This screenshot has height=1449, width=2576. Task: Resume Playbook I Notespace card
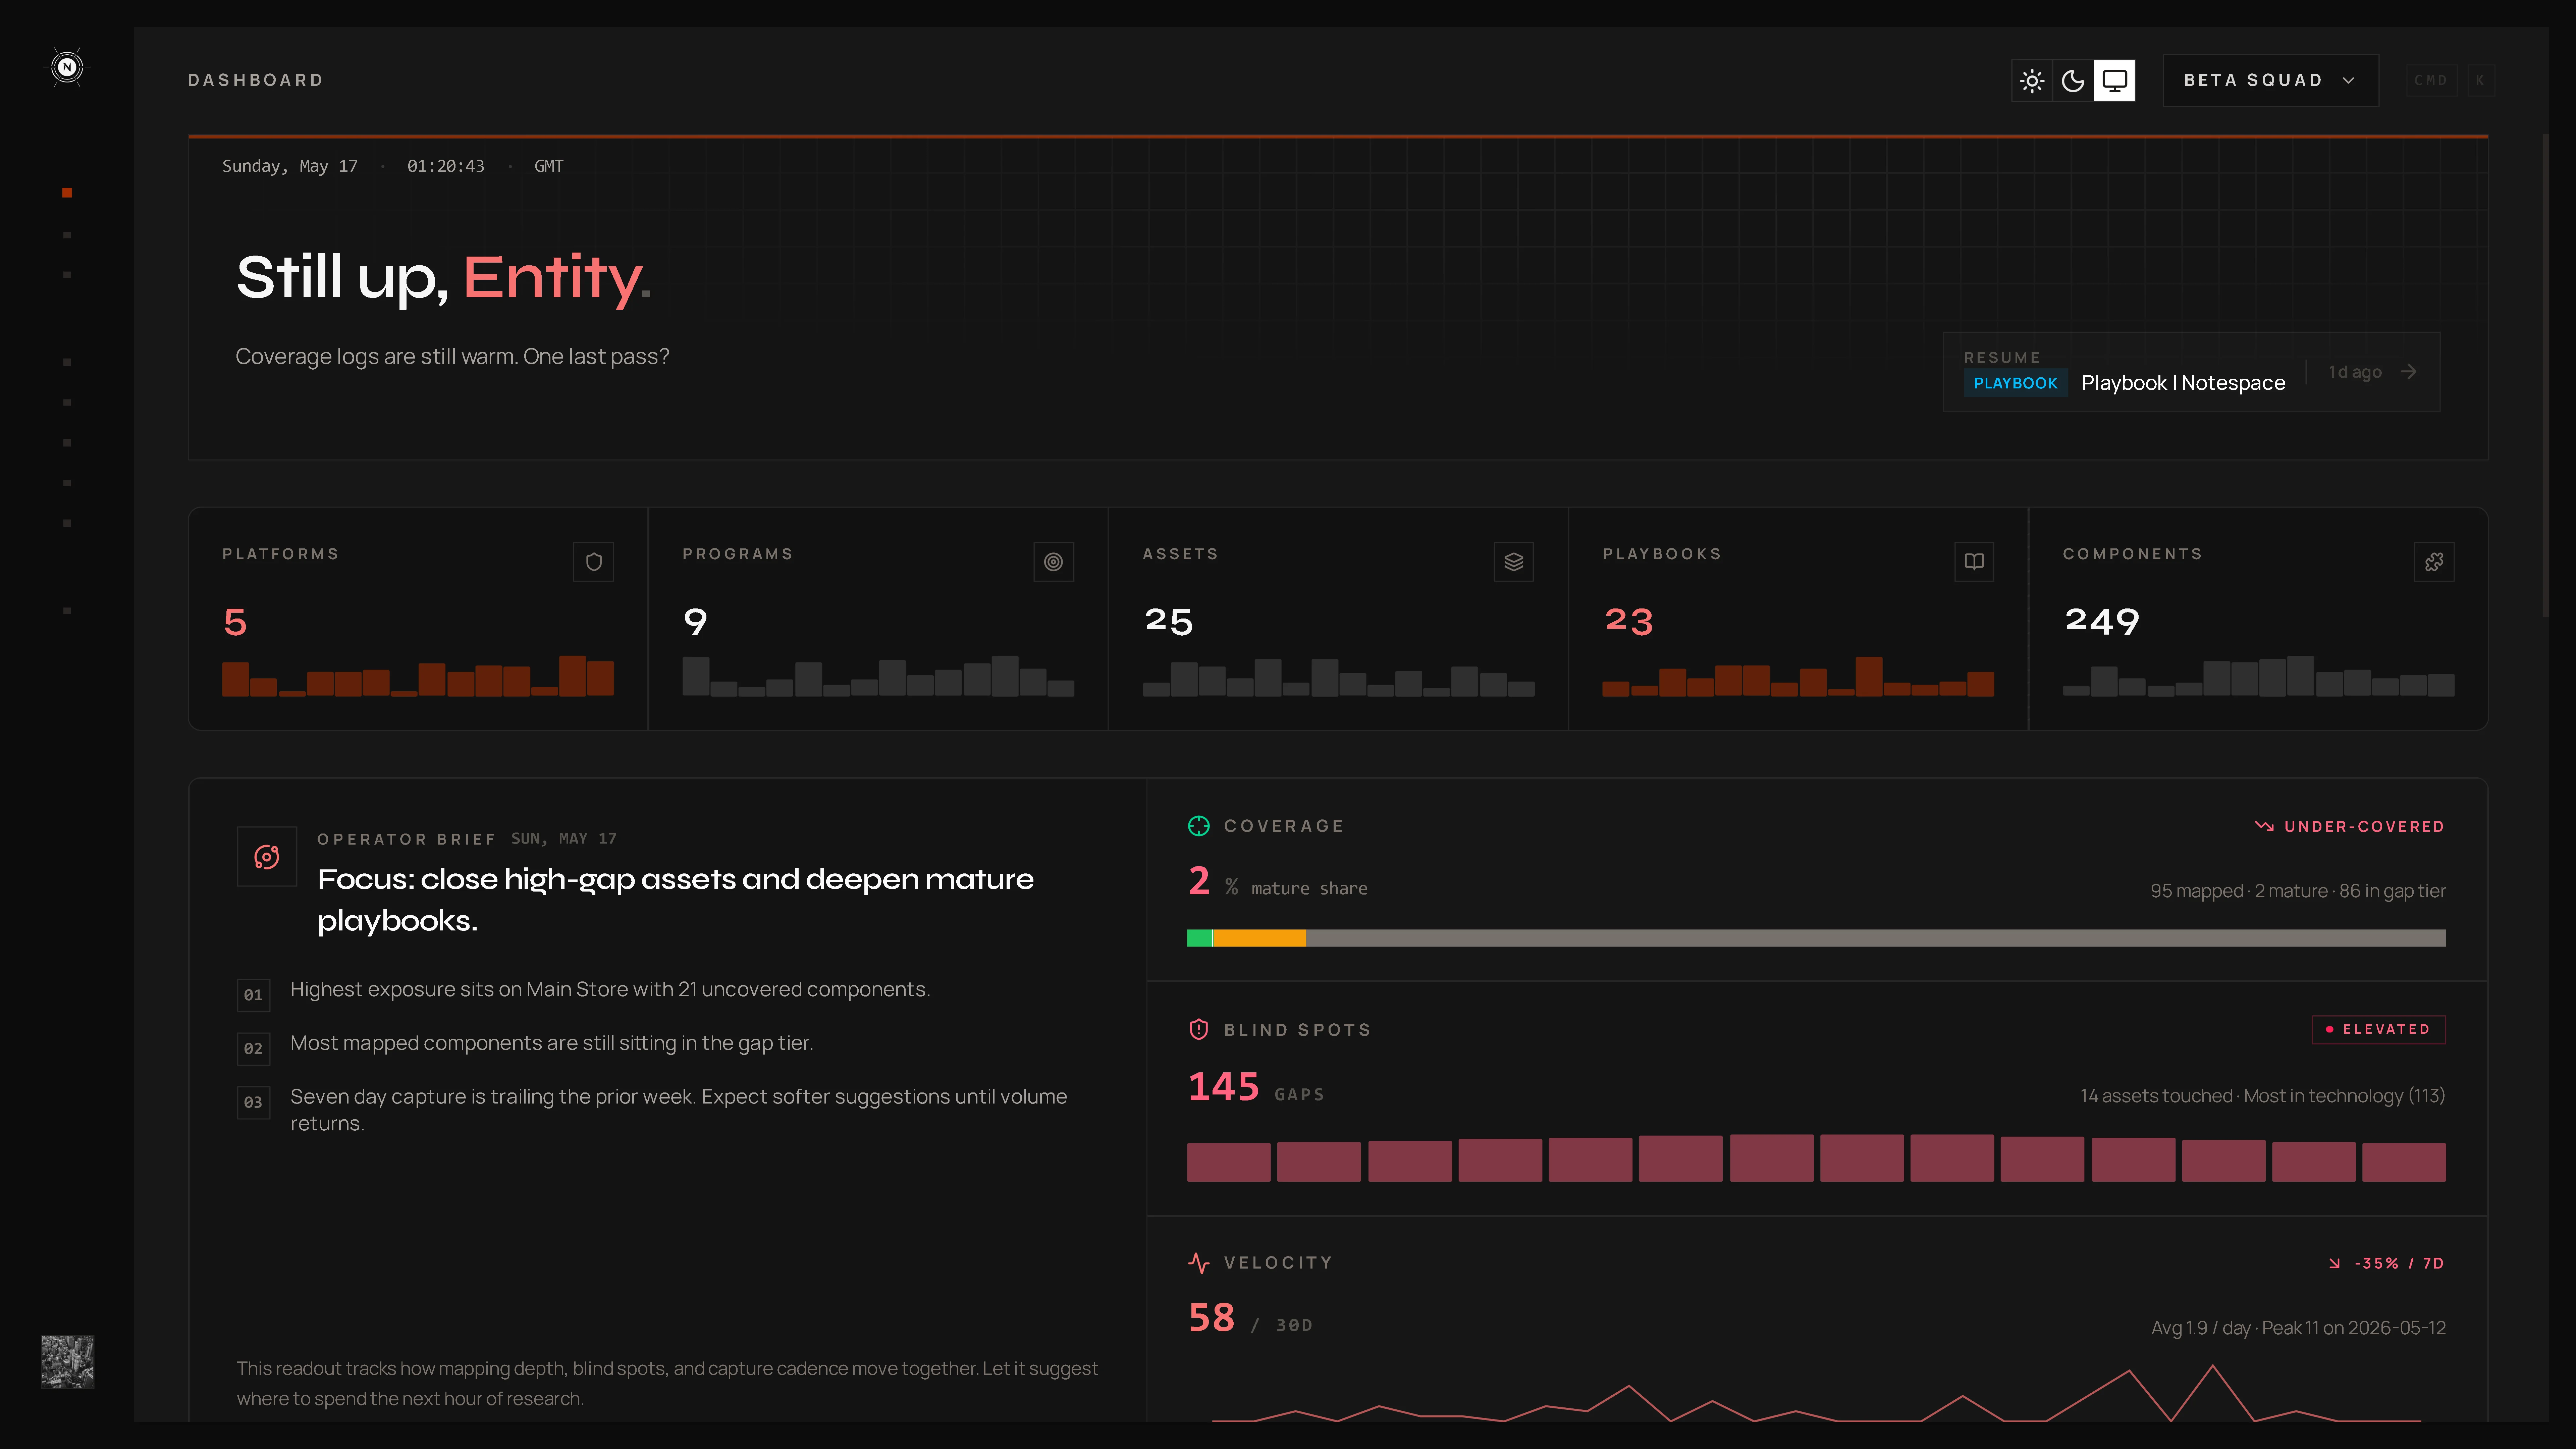(x=2191, y=372)
